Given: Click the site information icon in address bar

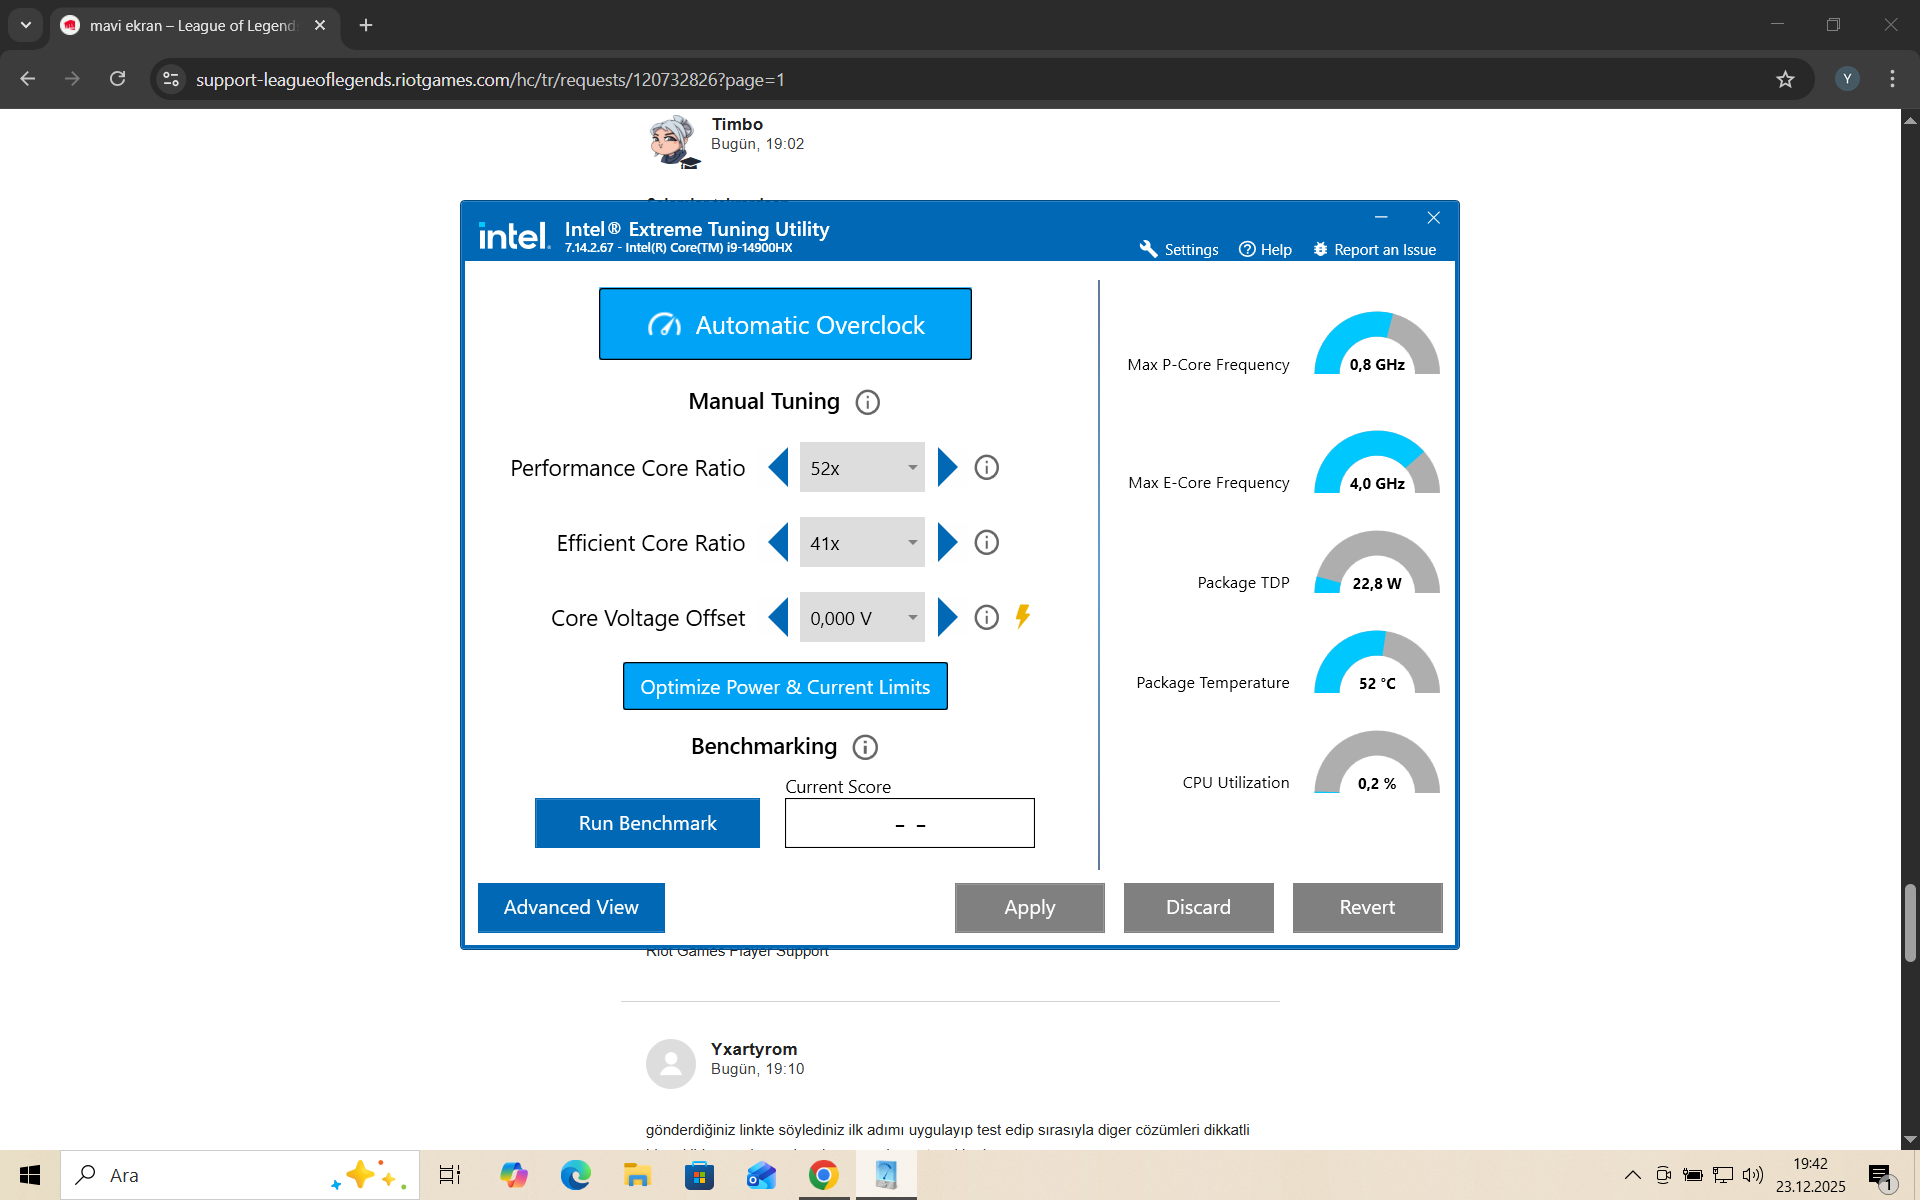Looking at the screenshot, I should coord(172,79).
